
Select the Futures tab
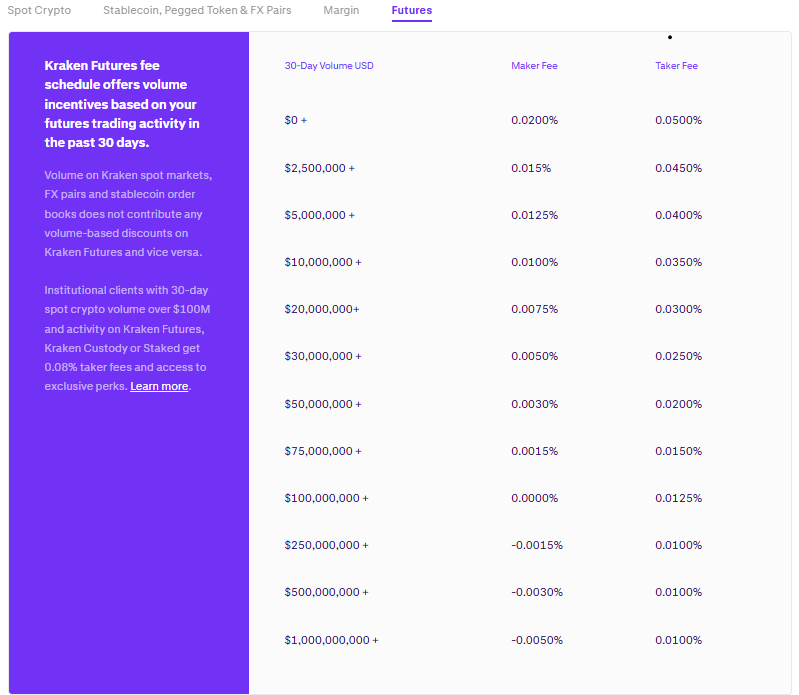[x=412, y=10]
